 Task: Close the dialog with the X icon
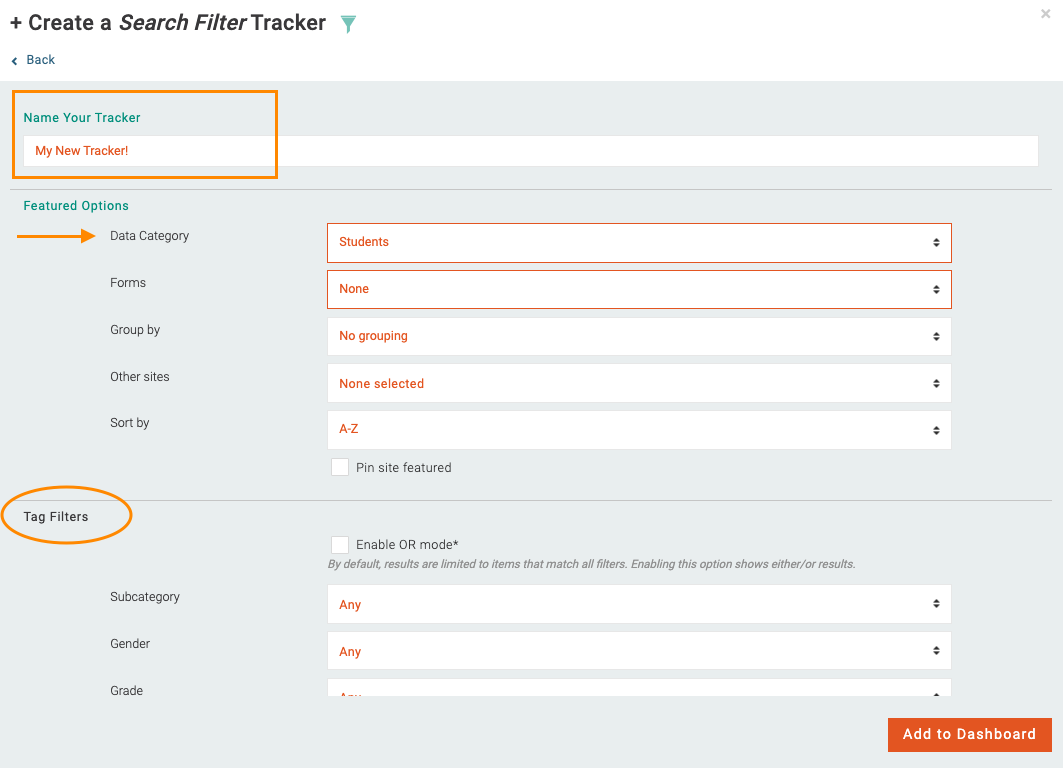coord(1045,14)
